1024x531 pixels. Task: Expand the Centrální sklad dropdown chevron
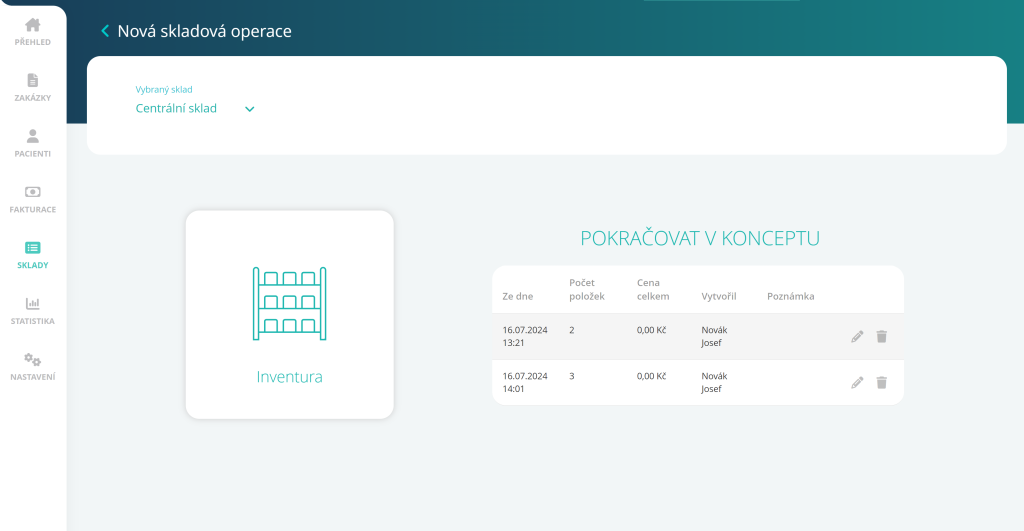click(x=249, y=109)
